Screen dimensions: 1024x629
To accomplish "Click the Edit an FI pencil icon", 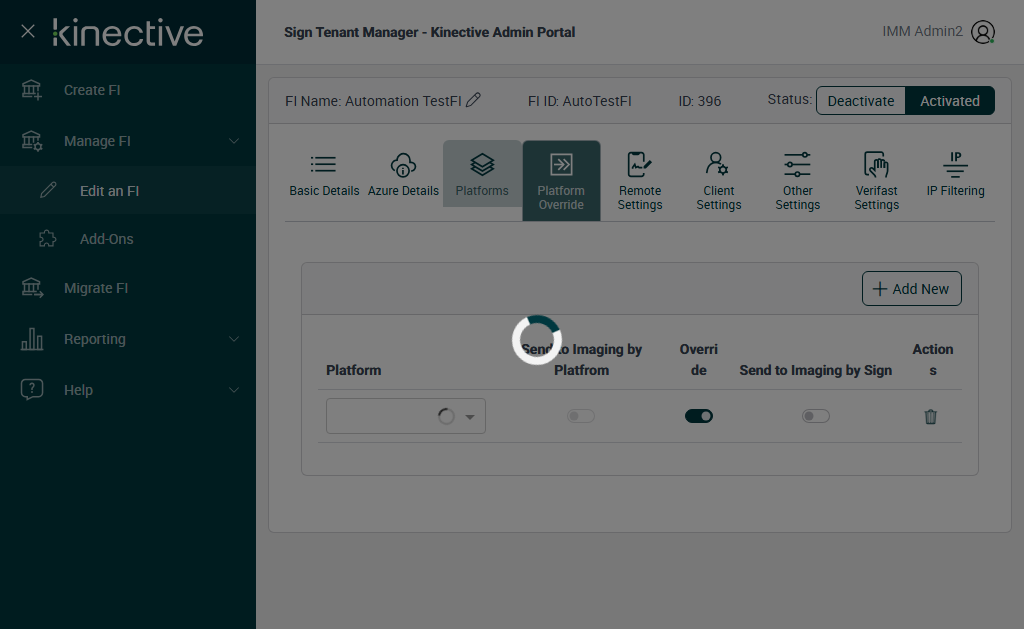I will (x=48, y=190).
